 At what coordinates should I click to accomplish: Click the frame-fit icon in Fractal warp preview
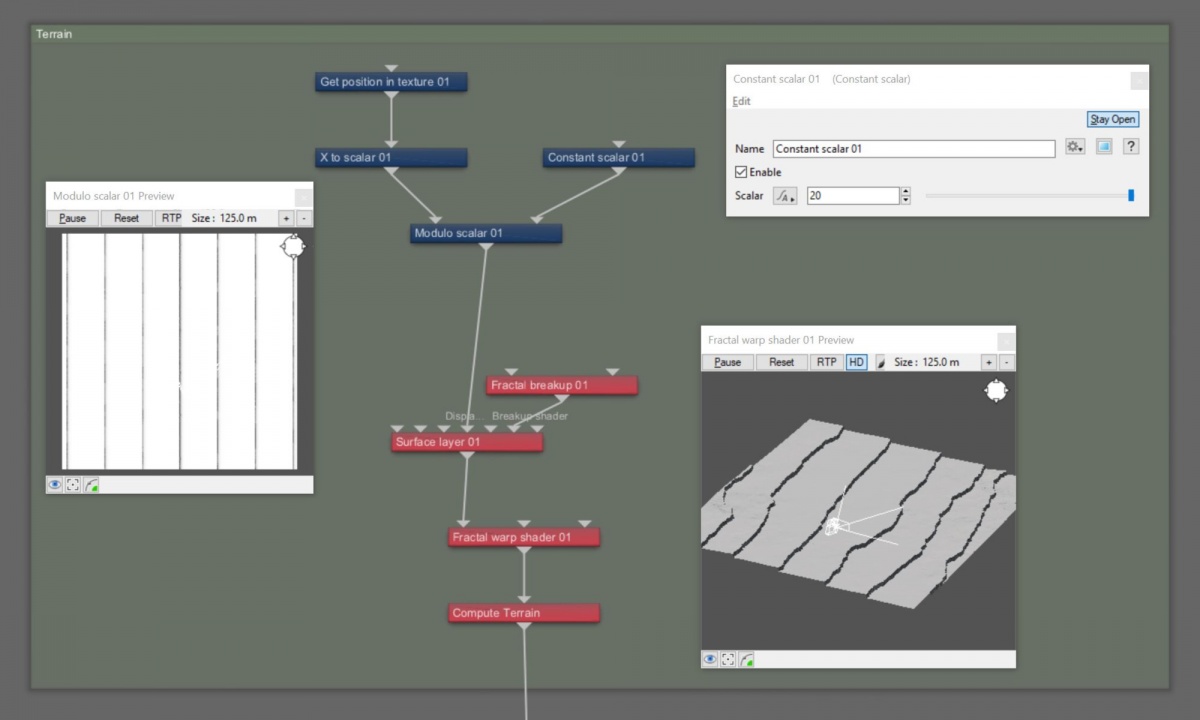[728, 660]
